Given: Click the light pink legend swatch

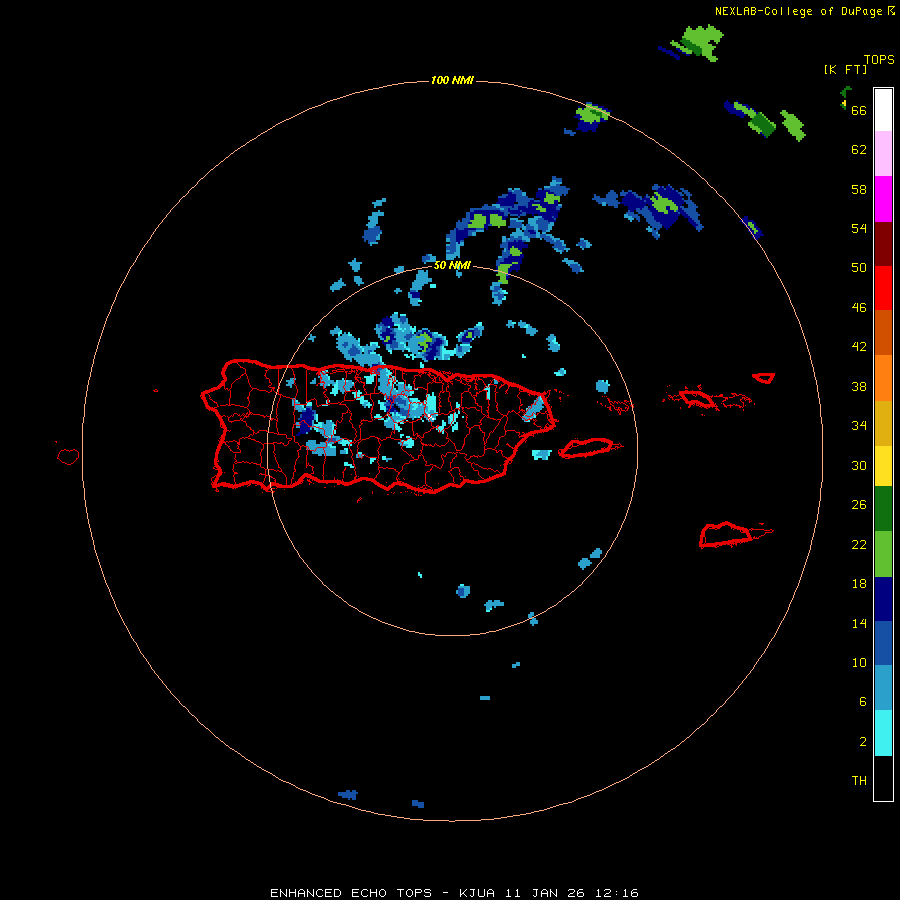Looking at the screenshot, I should pos(883,154).
